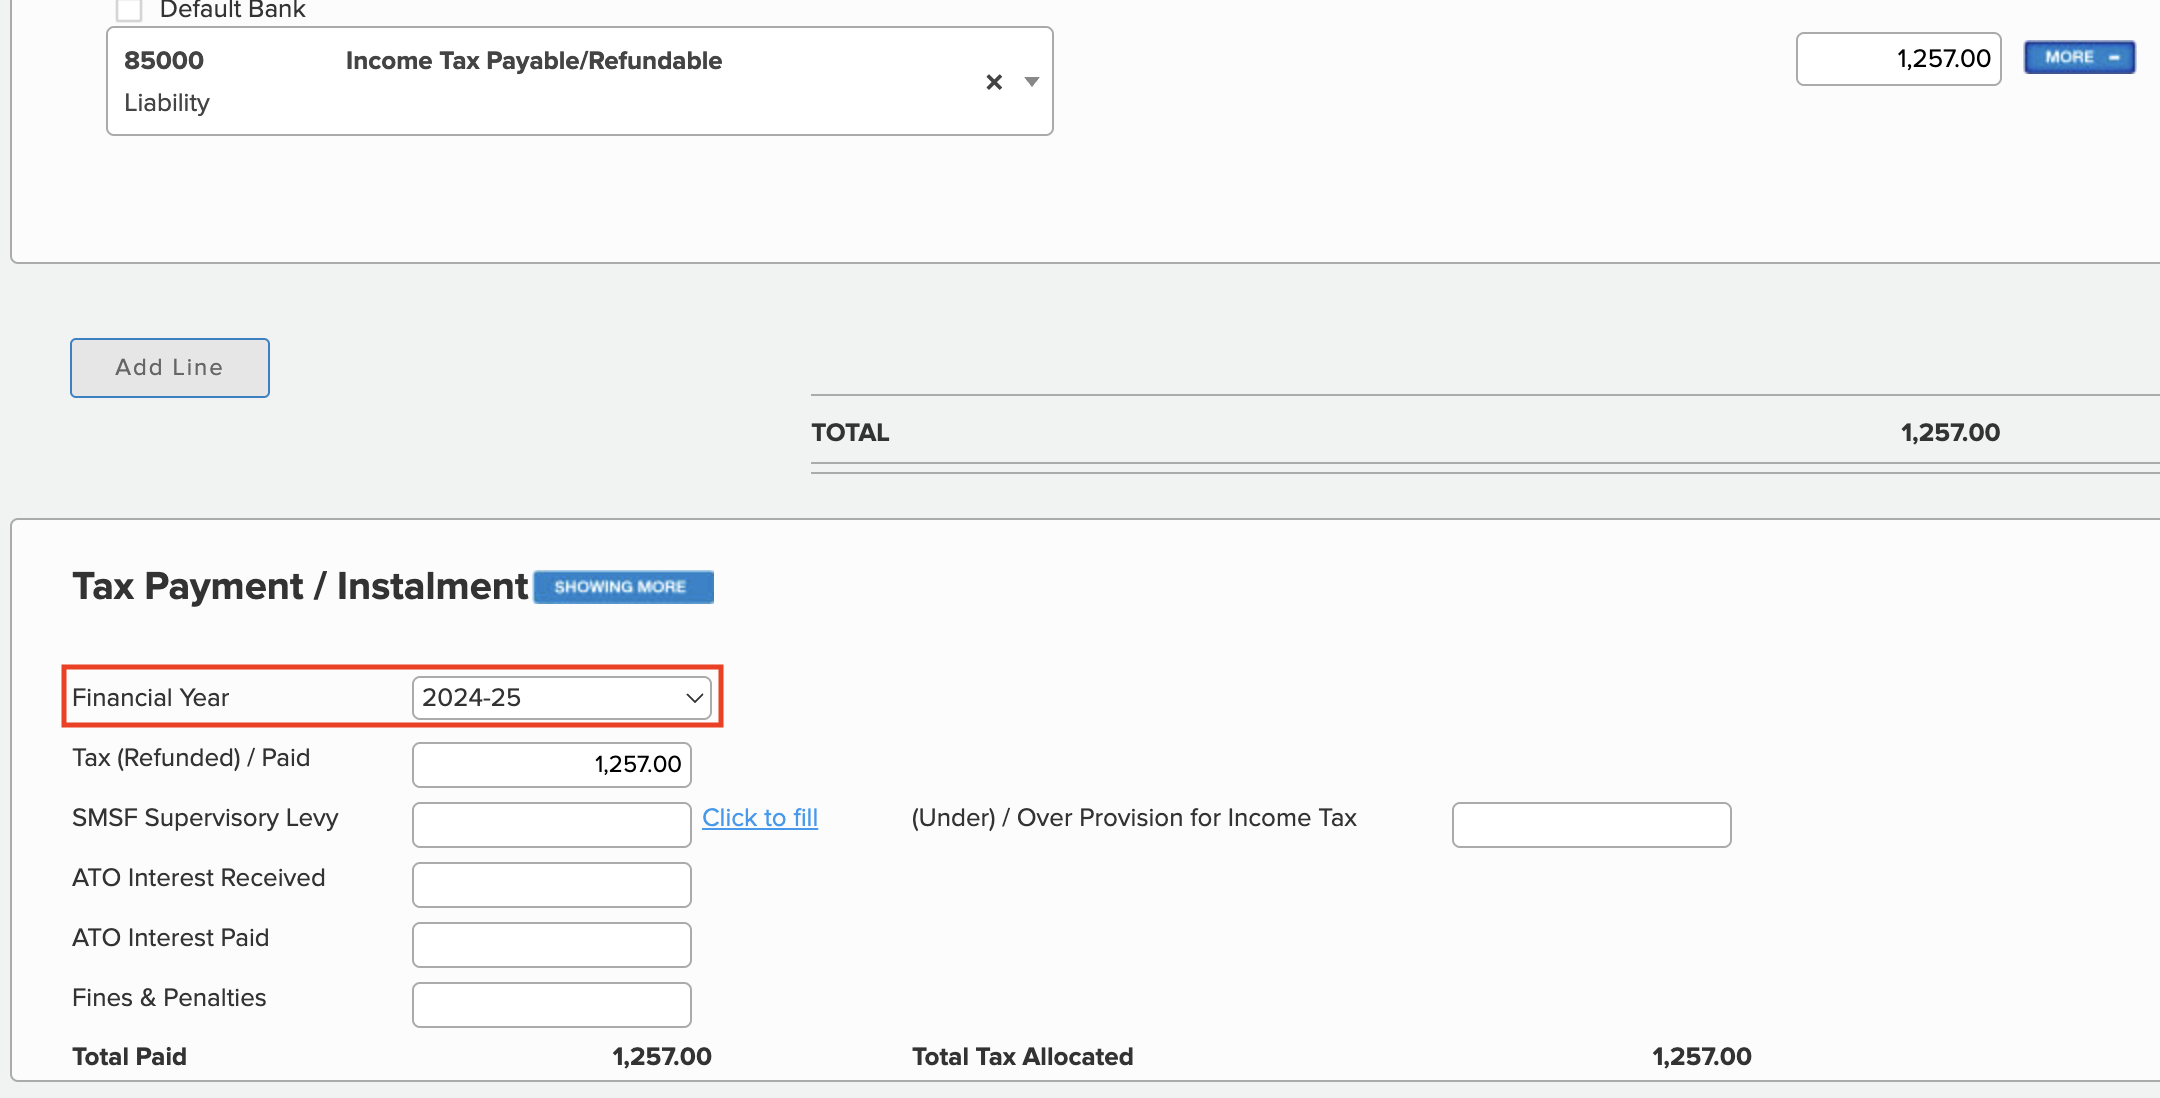Click the SMSF Supervisory Levy input box
The height and width of the screenshot is (1098, 2160).
[x=550, y=824]
